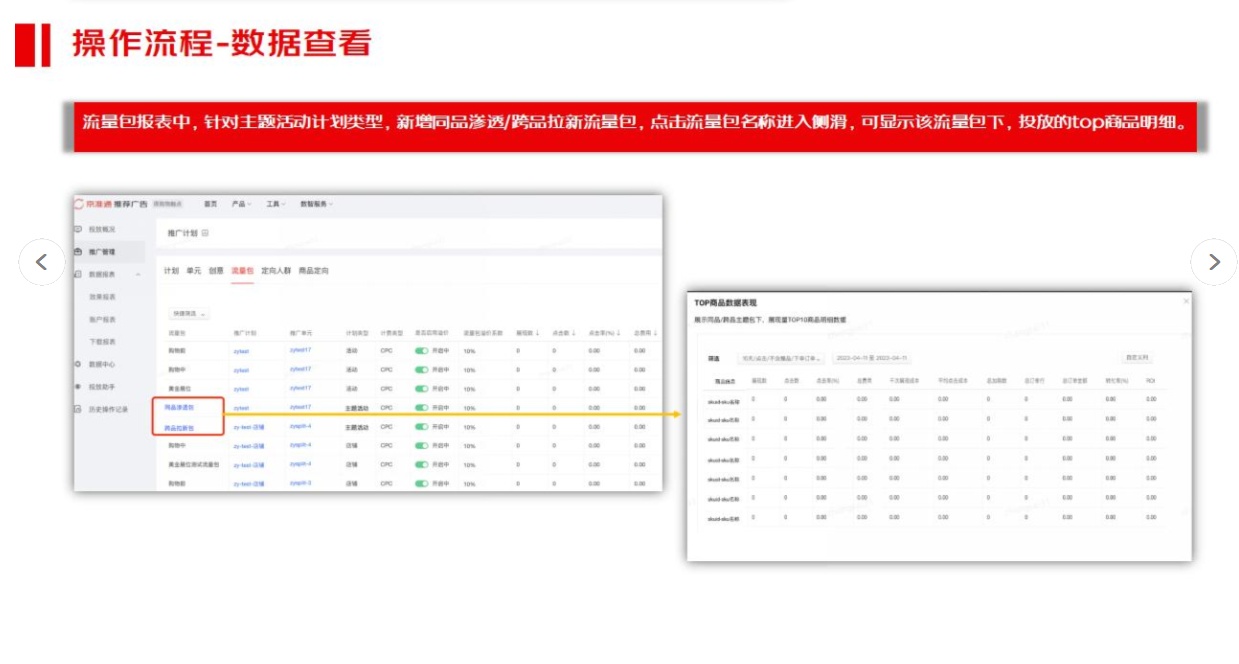Open the 商品渗透包 traffic package link
This screenshot has width=1239, height=664.
[179, 408]
